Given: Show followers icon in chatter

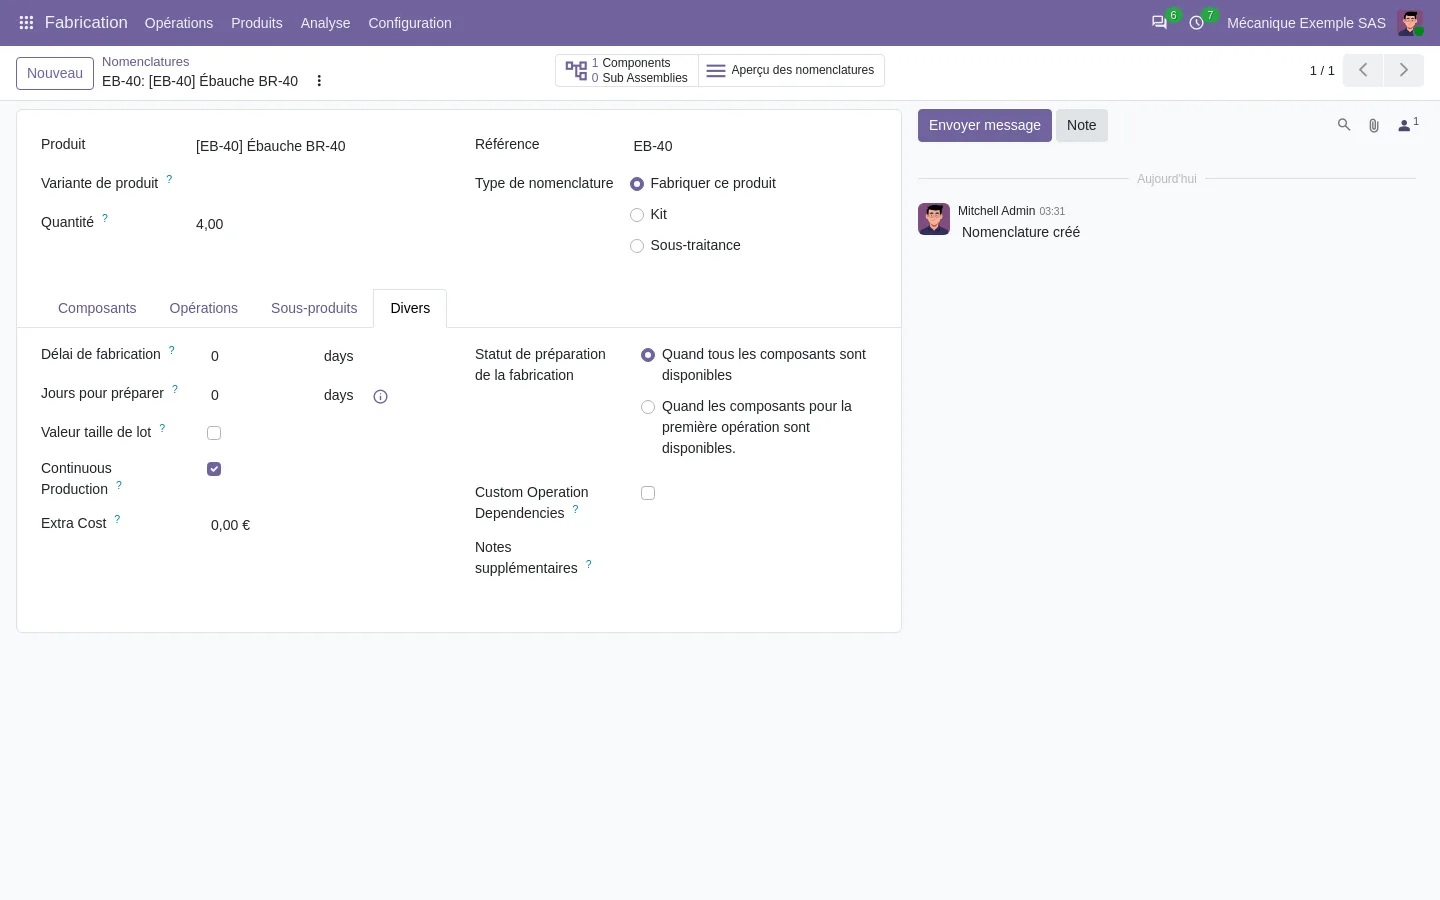Looking at the screenshot, I should (x=1408, y=125).
